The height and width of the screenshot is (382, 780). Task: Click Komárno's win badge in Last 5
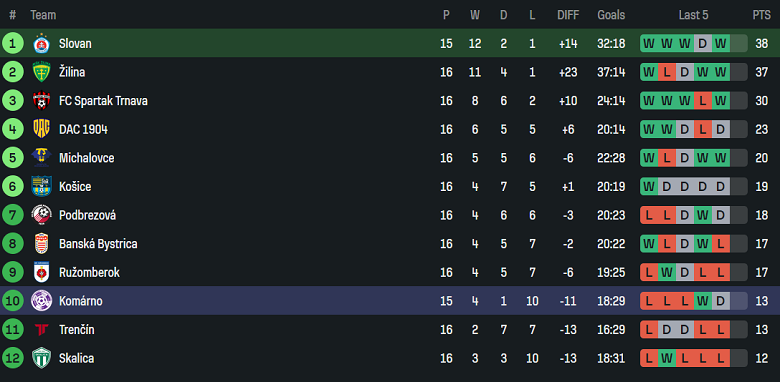[702, 301]
